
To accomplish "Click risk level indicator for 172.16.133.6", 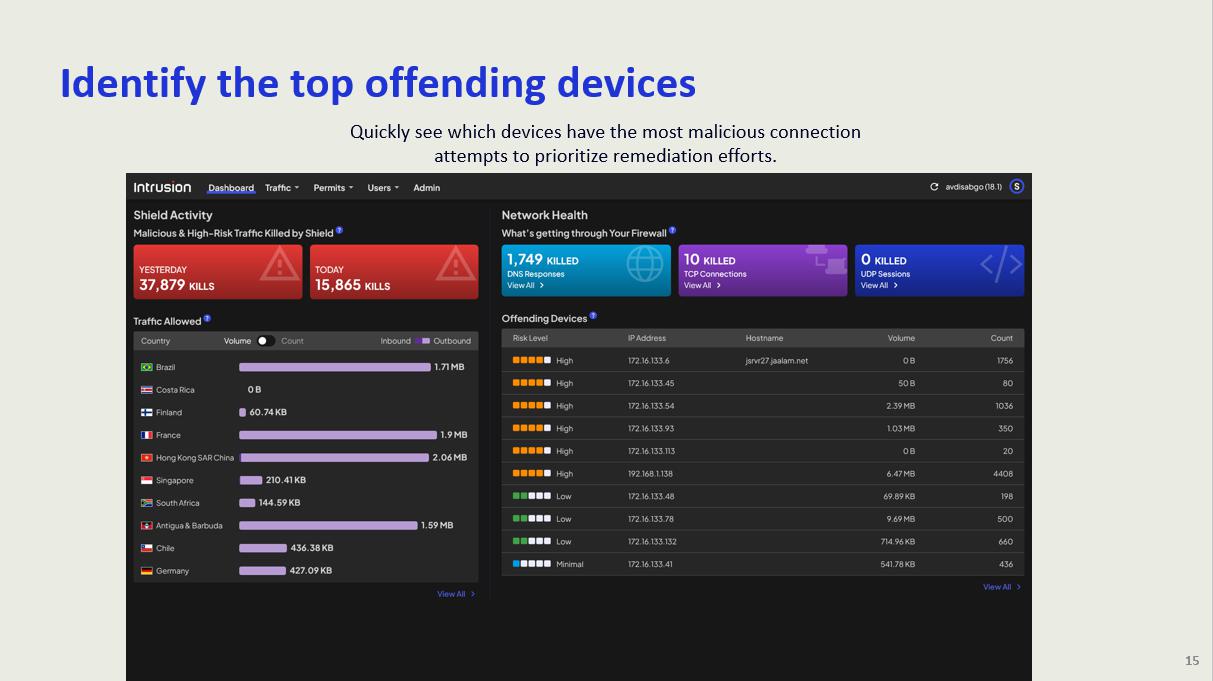I will pos(532,360).
